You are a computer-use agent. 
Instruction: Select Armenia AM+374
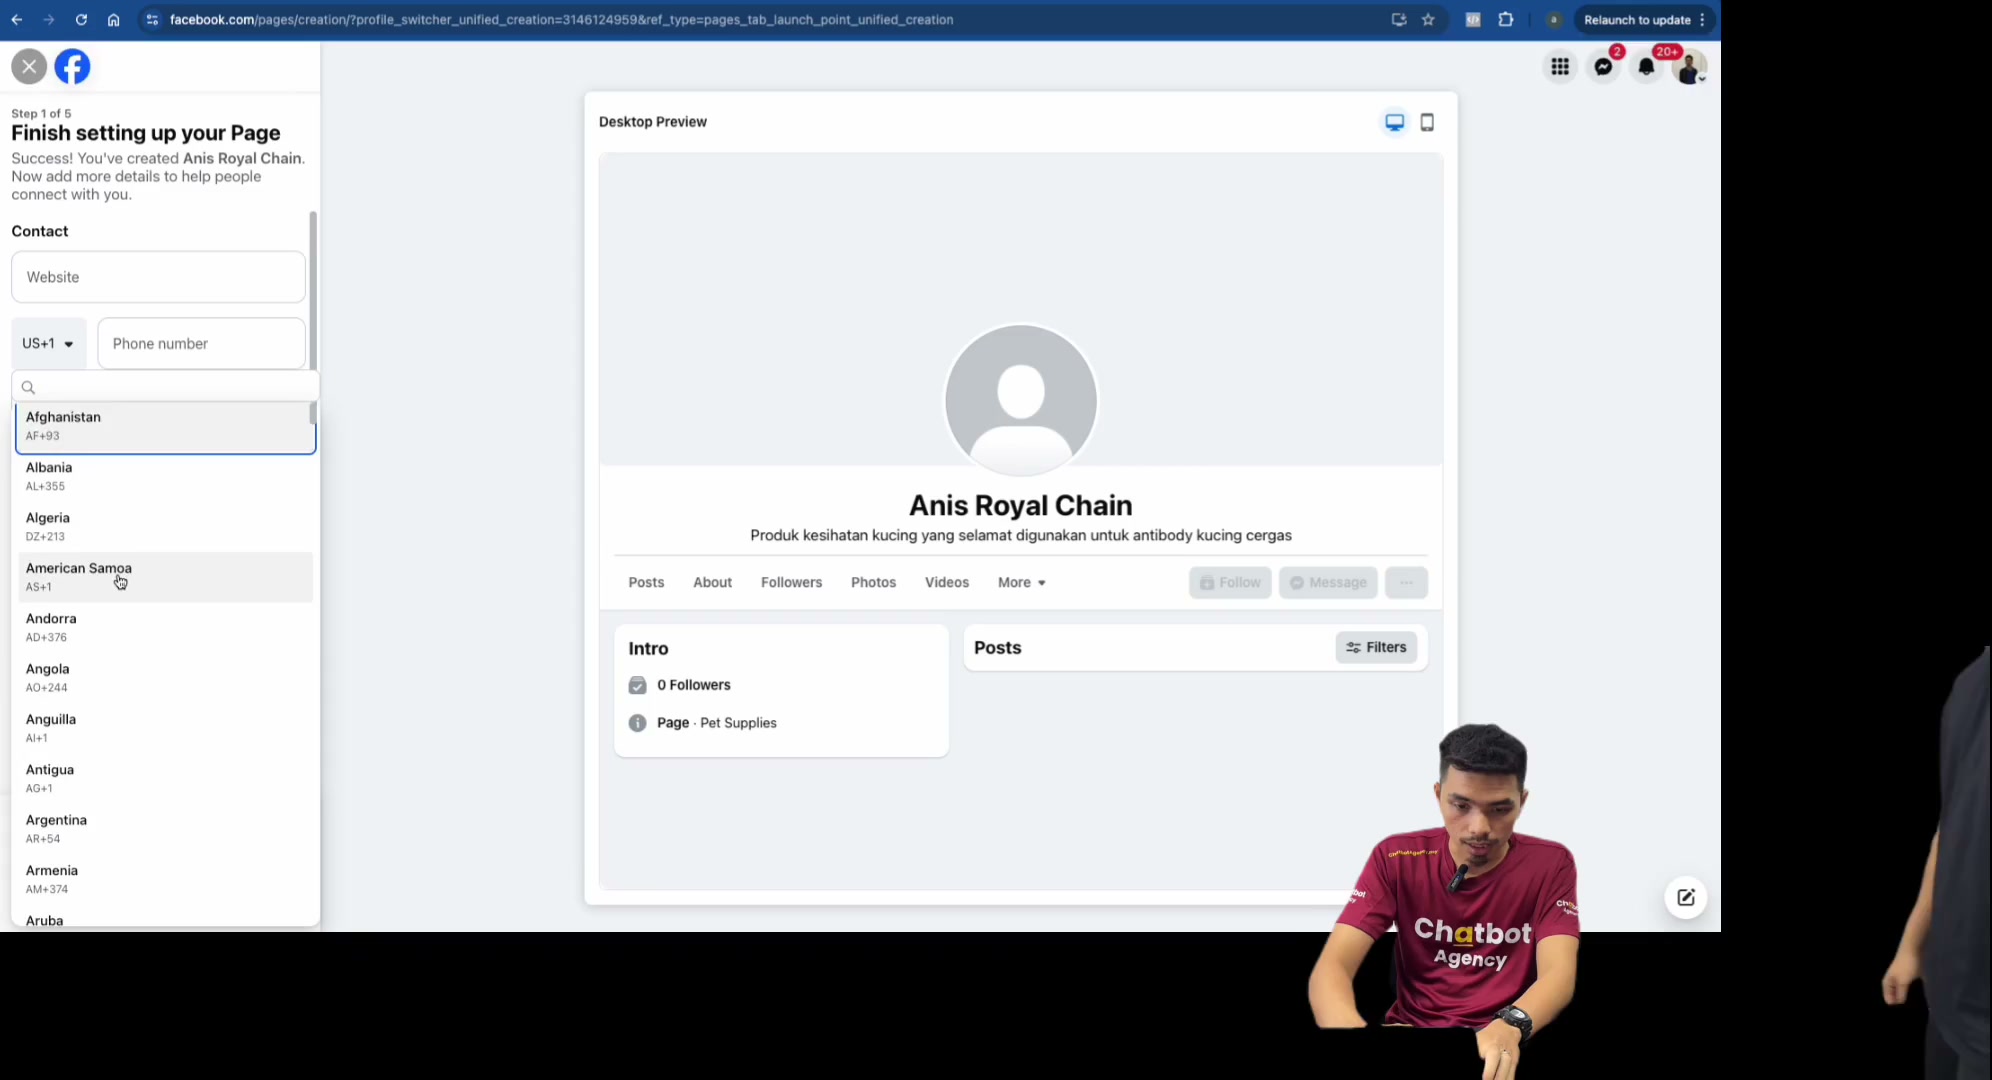[x=166, y=879]
